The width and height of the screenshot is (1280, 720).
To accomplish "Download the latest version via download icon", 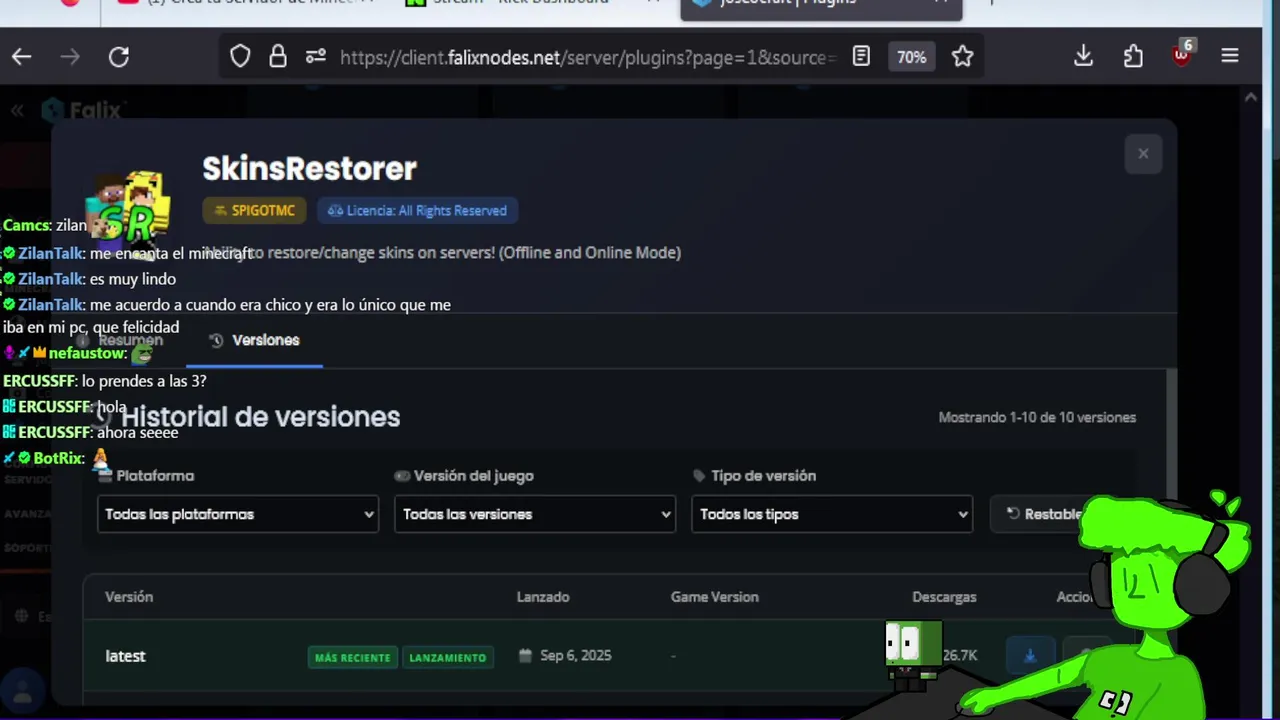I will [x=1029, y=656].
